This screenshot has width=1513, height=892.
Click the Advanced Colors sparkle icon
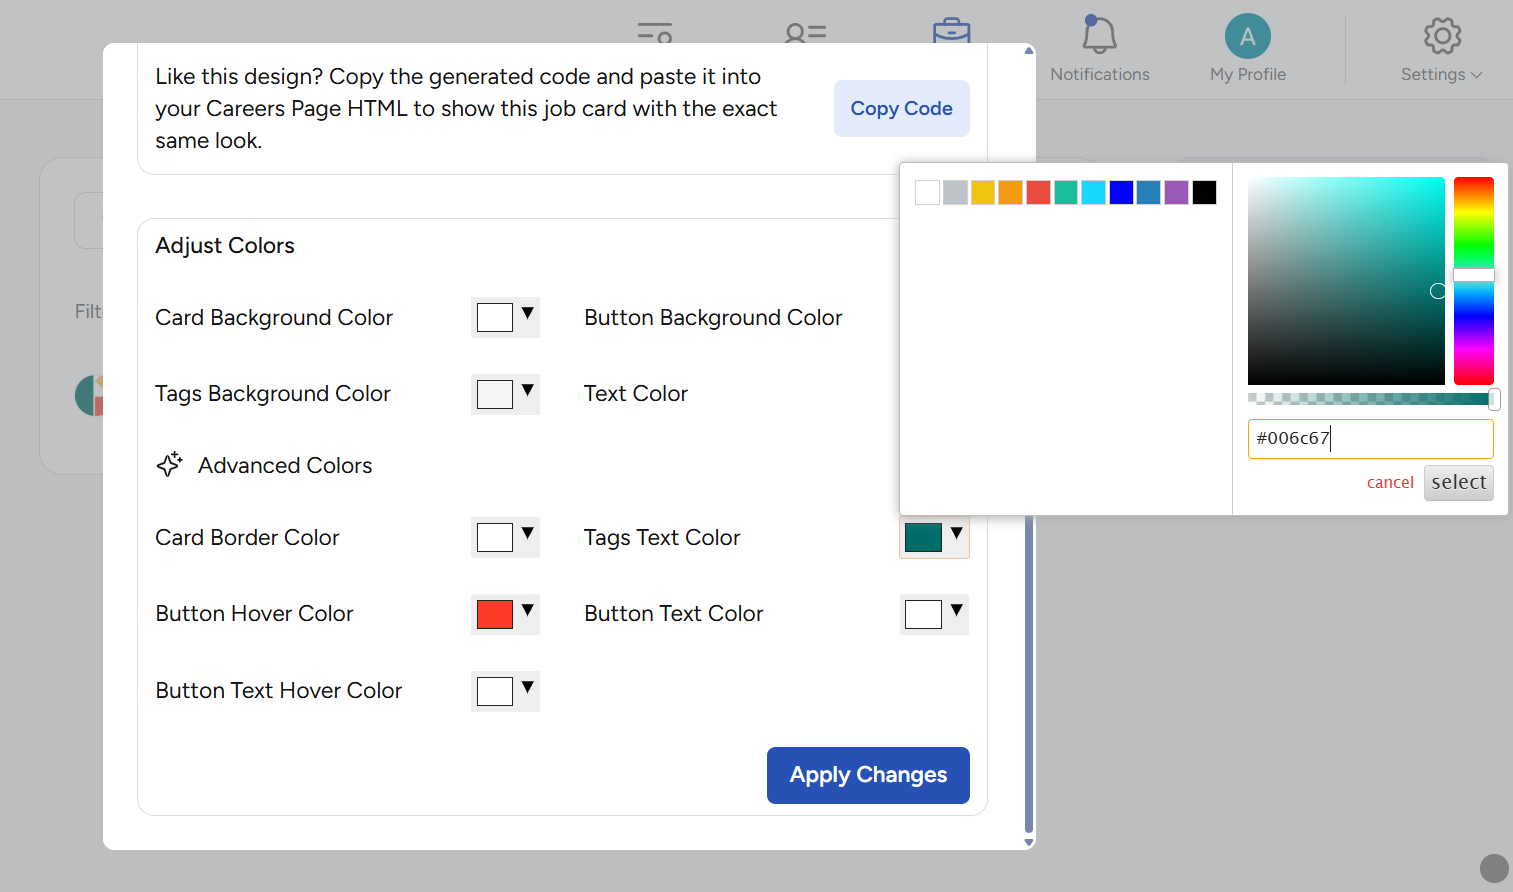[x=170, y=465]
